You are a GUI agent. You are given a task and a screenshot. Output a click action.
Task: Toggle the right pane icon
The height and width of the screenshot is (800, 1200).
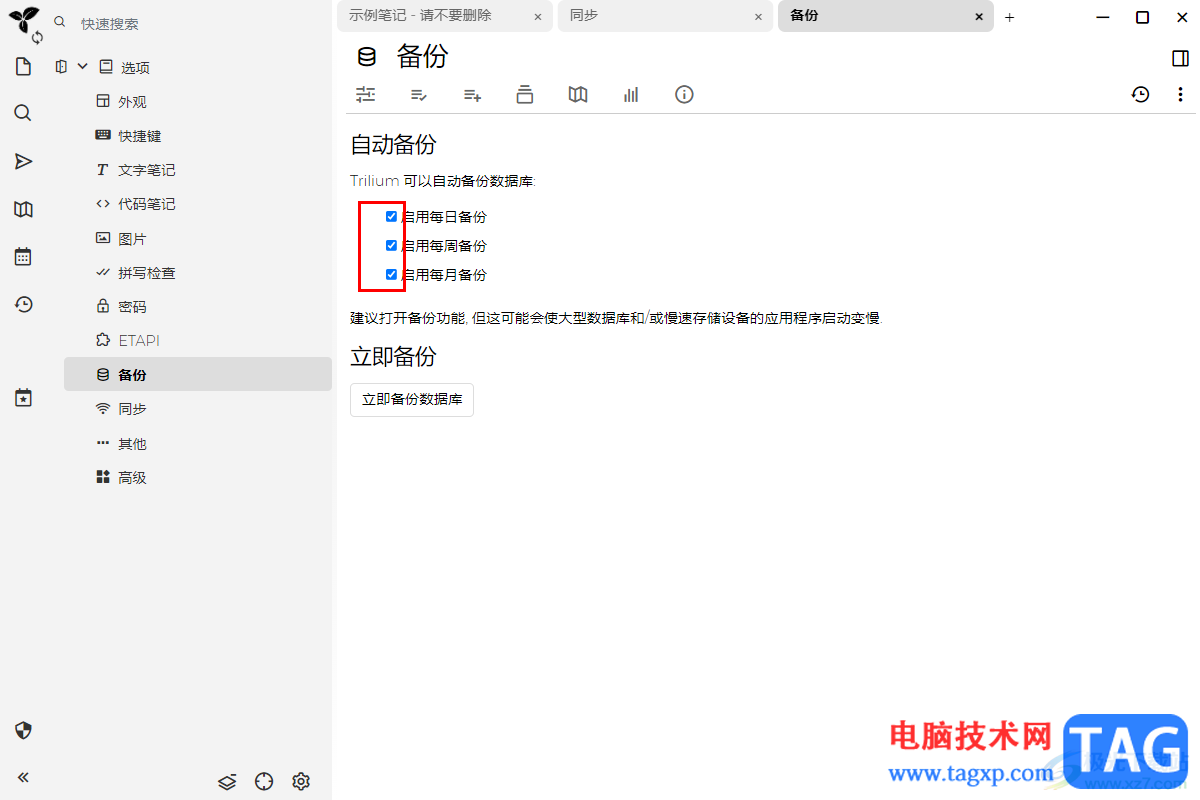pyautogui.click(x=1180, y=58)
